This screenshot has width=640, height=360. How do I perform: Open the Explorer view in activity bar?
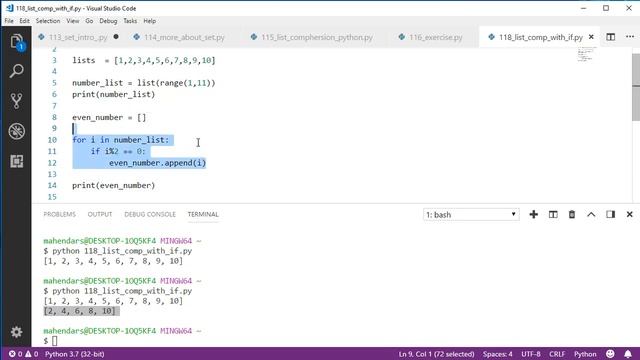16,42
